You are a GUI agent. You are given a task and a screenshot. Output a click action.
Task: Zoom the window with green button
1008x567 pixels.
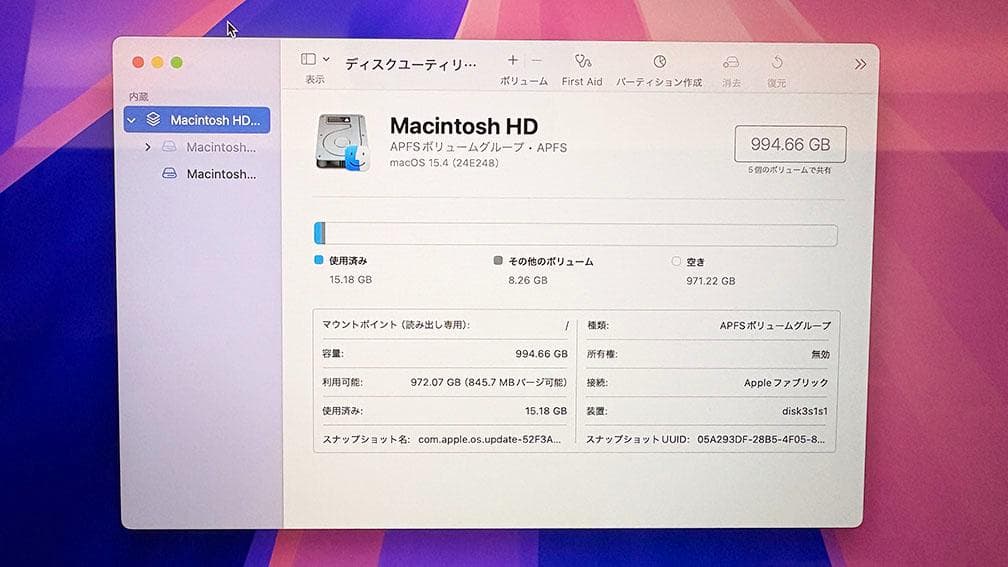pyautogui.click(x=177, y=62)
